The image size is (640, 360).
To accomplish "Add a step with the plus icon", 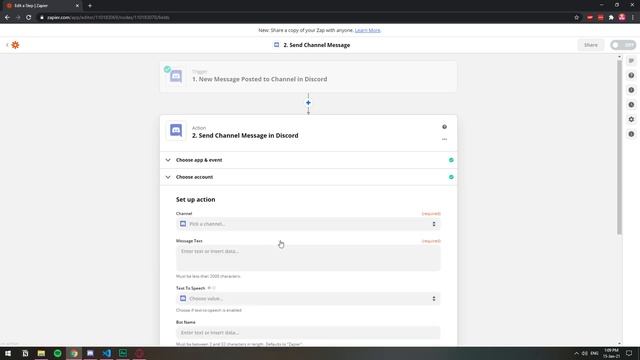I will tap(308, 103).
